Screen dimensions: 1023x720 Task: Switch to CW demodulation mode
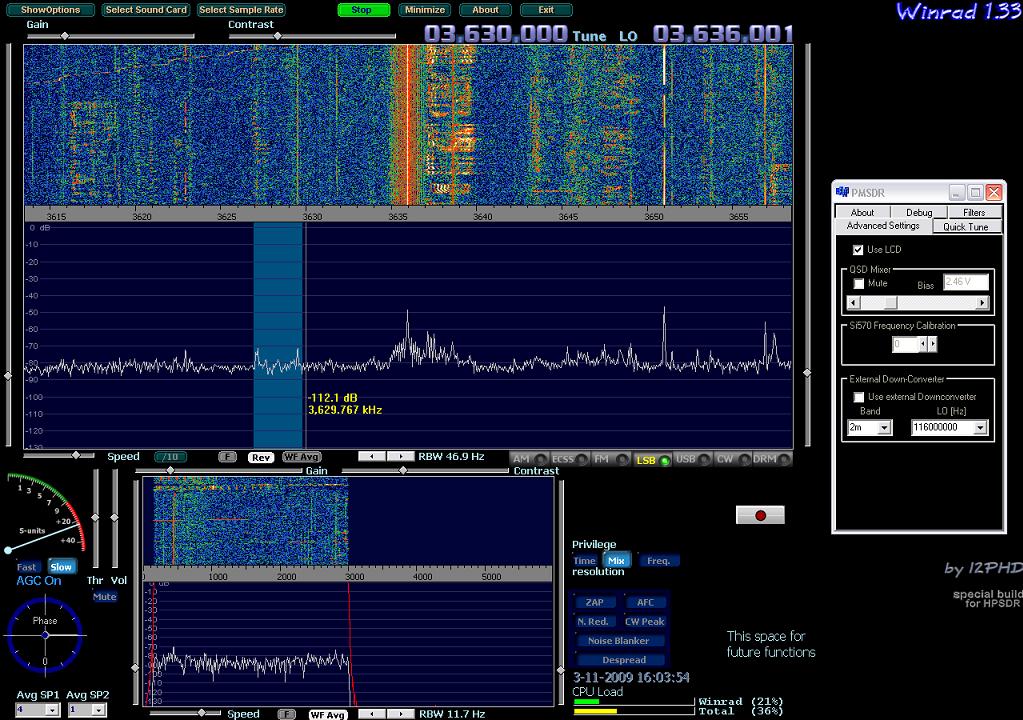(x=730, y=460)
